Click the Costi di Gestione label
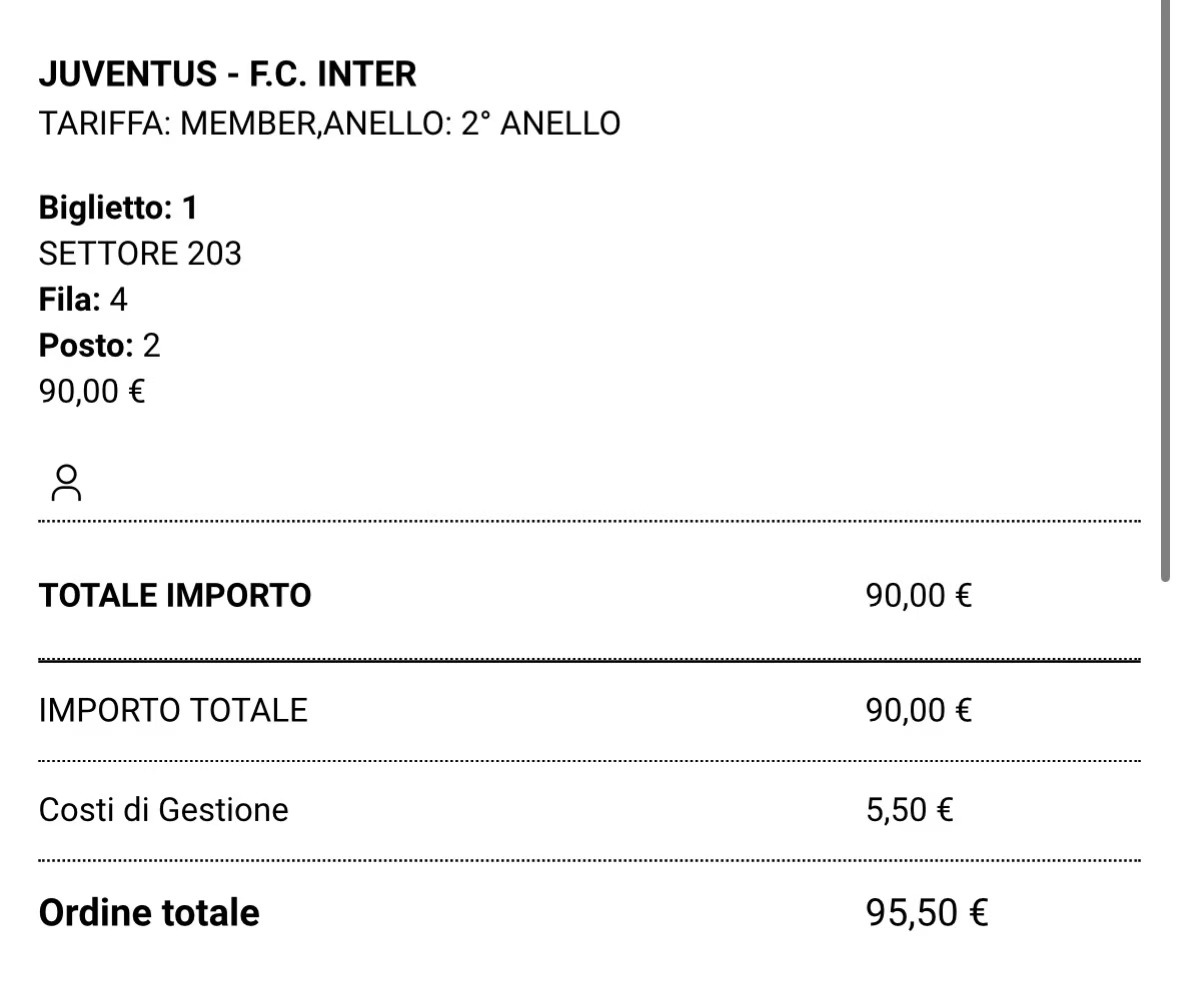 coord(164,810)
